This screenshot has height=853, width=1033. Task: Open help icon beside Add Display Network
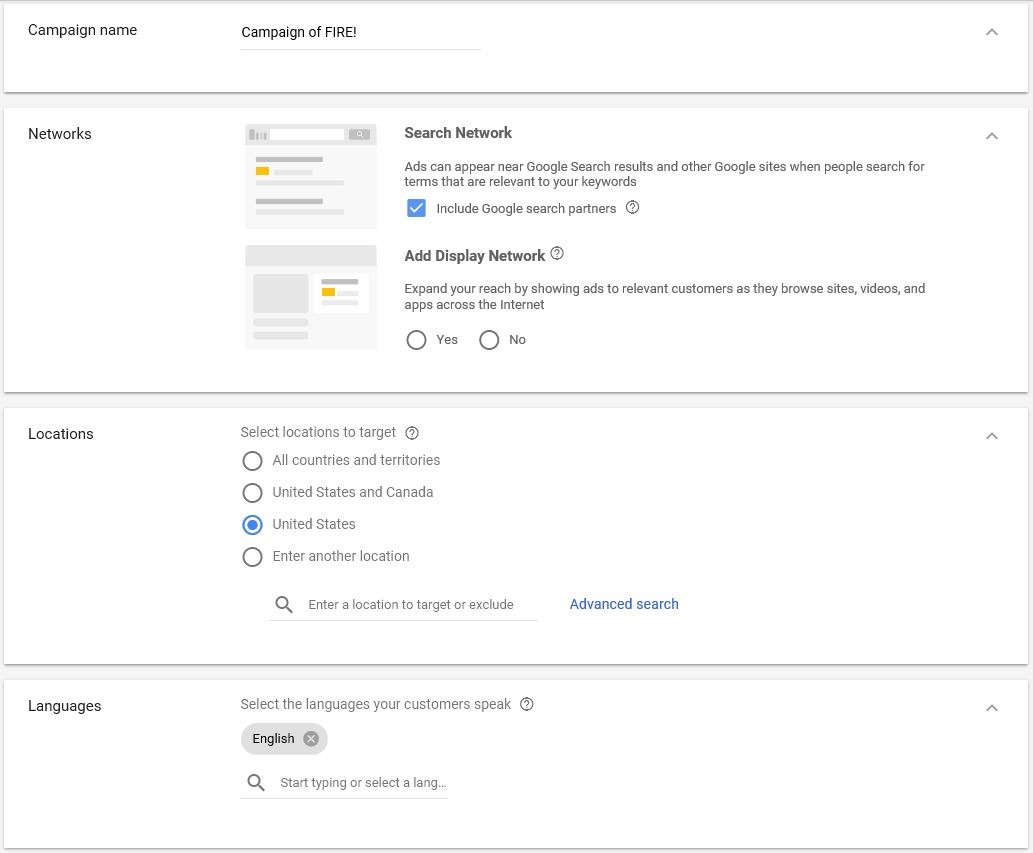click(557, 253)
